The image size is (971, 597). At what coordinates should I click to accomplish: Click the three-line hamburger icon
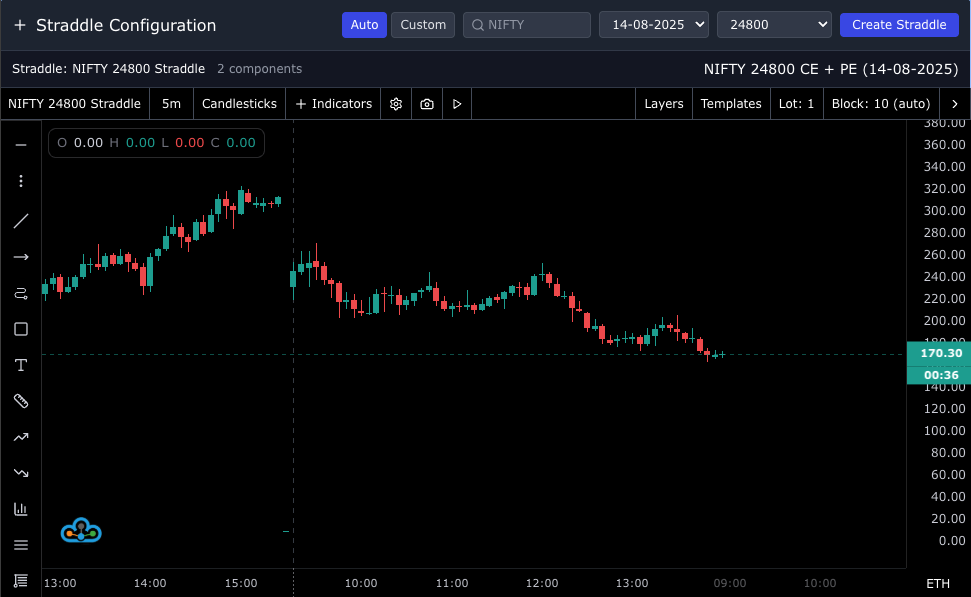tap(21, 545)
